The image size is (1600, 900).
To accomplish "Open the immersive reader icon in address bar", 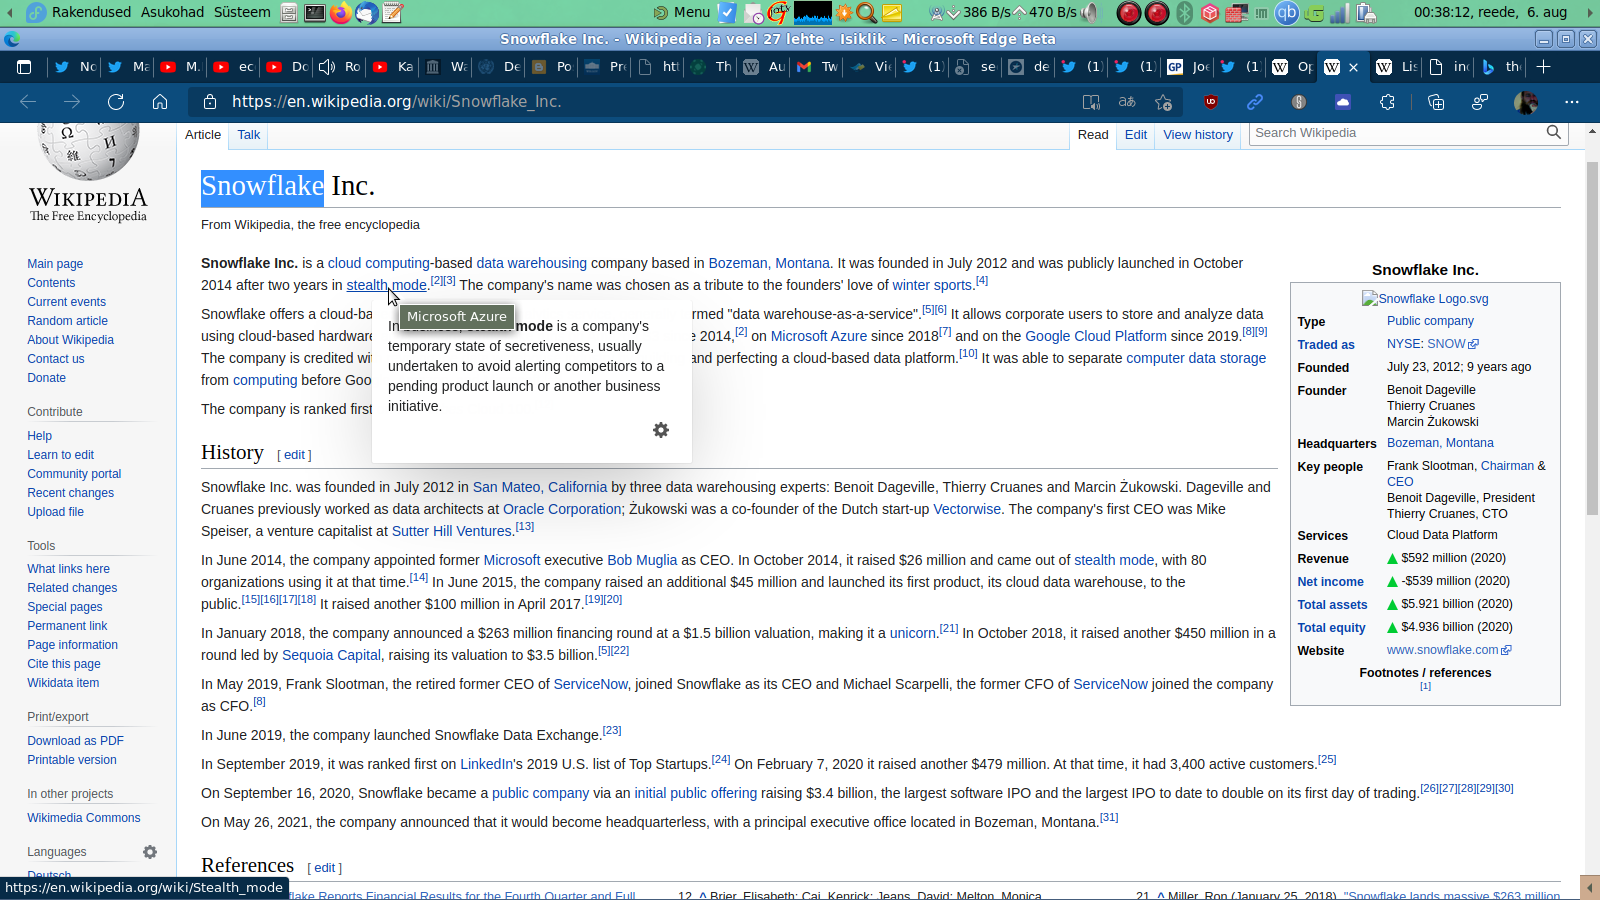I will pos(1091,102).
